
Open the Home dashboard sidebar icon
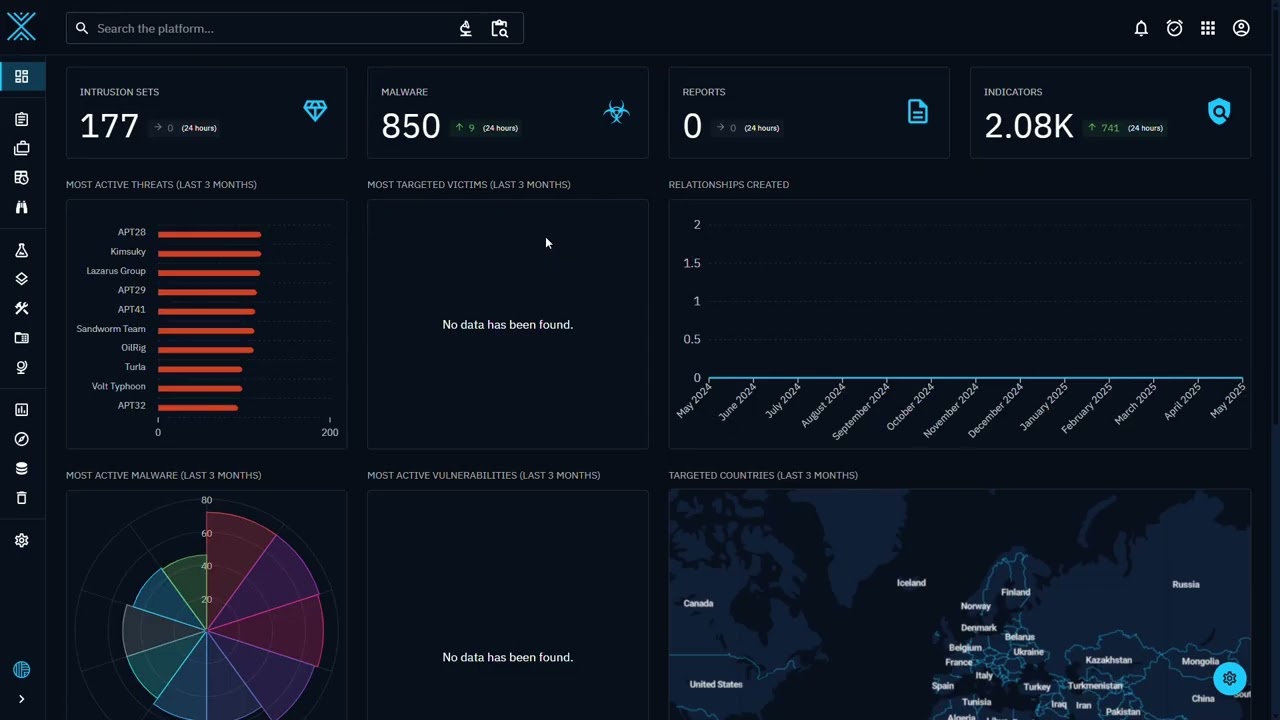(x=21, y=77)
